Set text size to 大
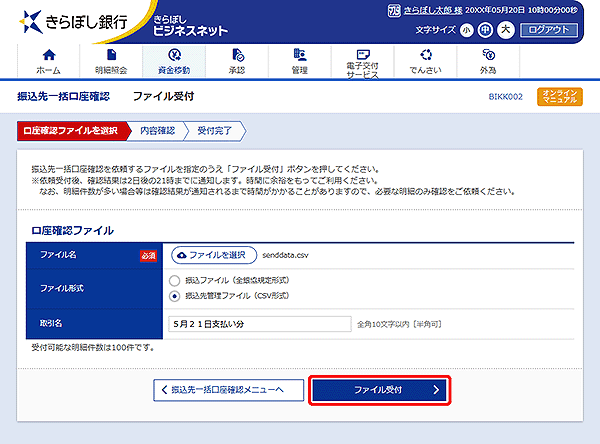Image resolution: width=600 pixels, height=444 pixels. click(x=505, y=29)
